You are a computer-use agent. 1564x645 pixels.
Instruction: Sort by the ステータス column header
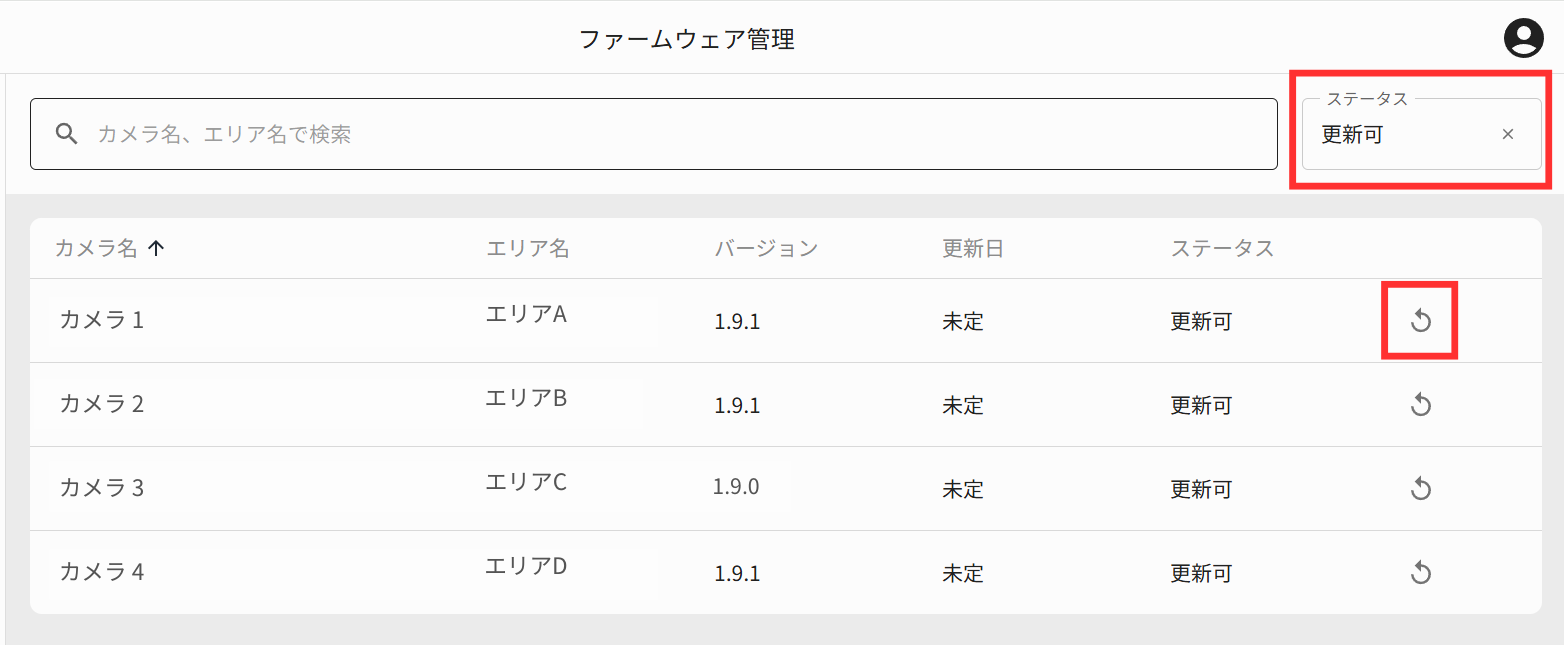click(1222, 248)
